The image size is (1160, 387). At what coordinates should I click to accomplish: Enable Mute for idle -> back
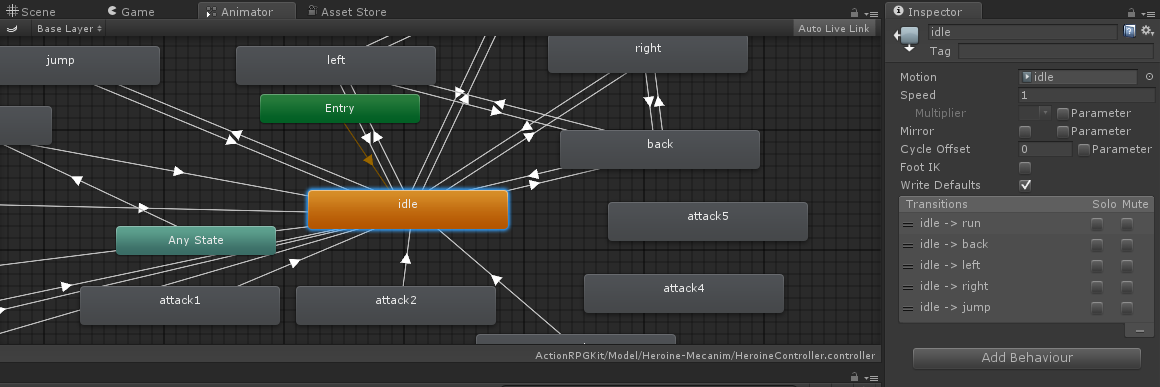[x=1127, y=244]
